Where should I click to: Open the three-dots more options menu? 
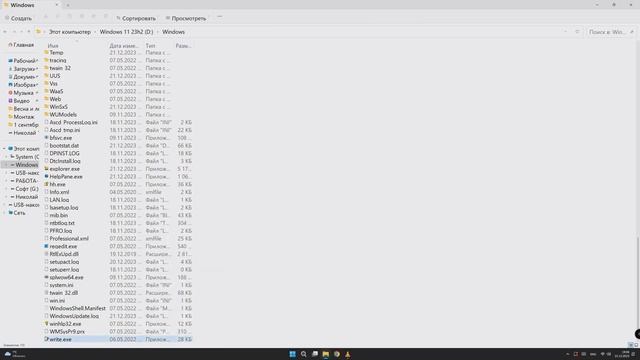coord(220,17)
